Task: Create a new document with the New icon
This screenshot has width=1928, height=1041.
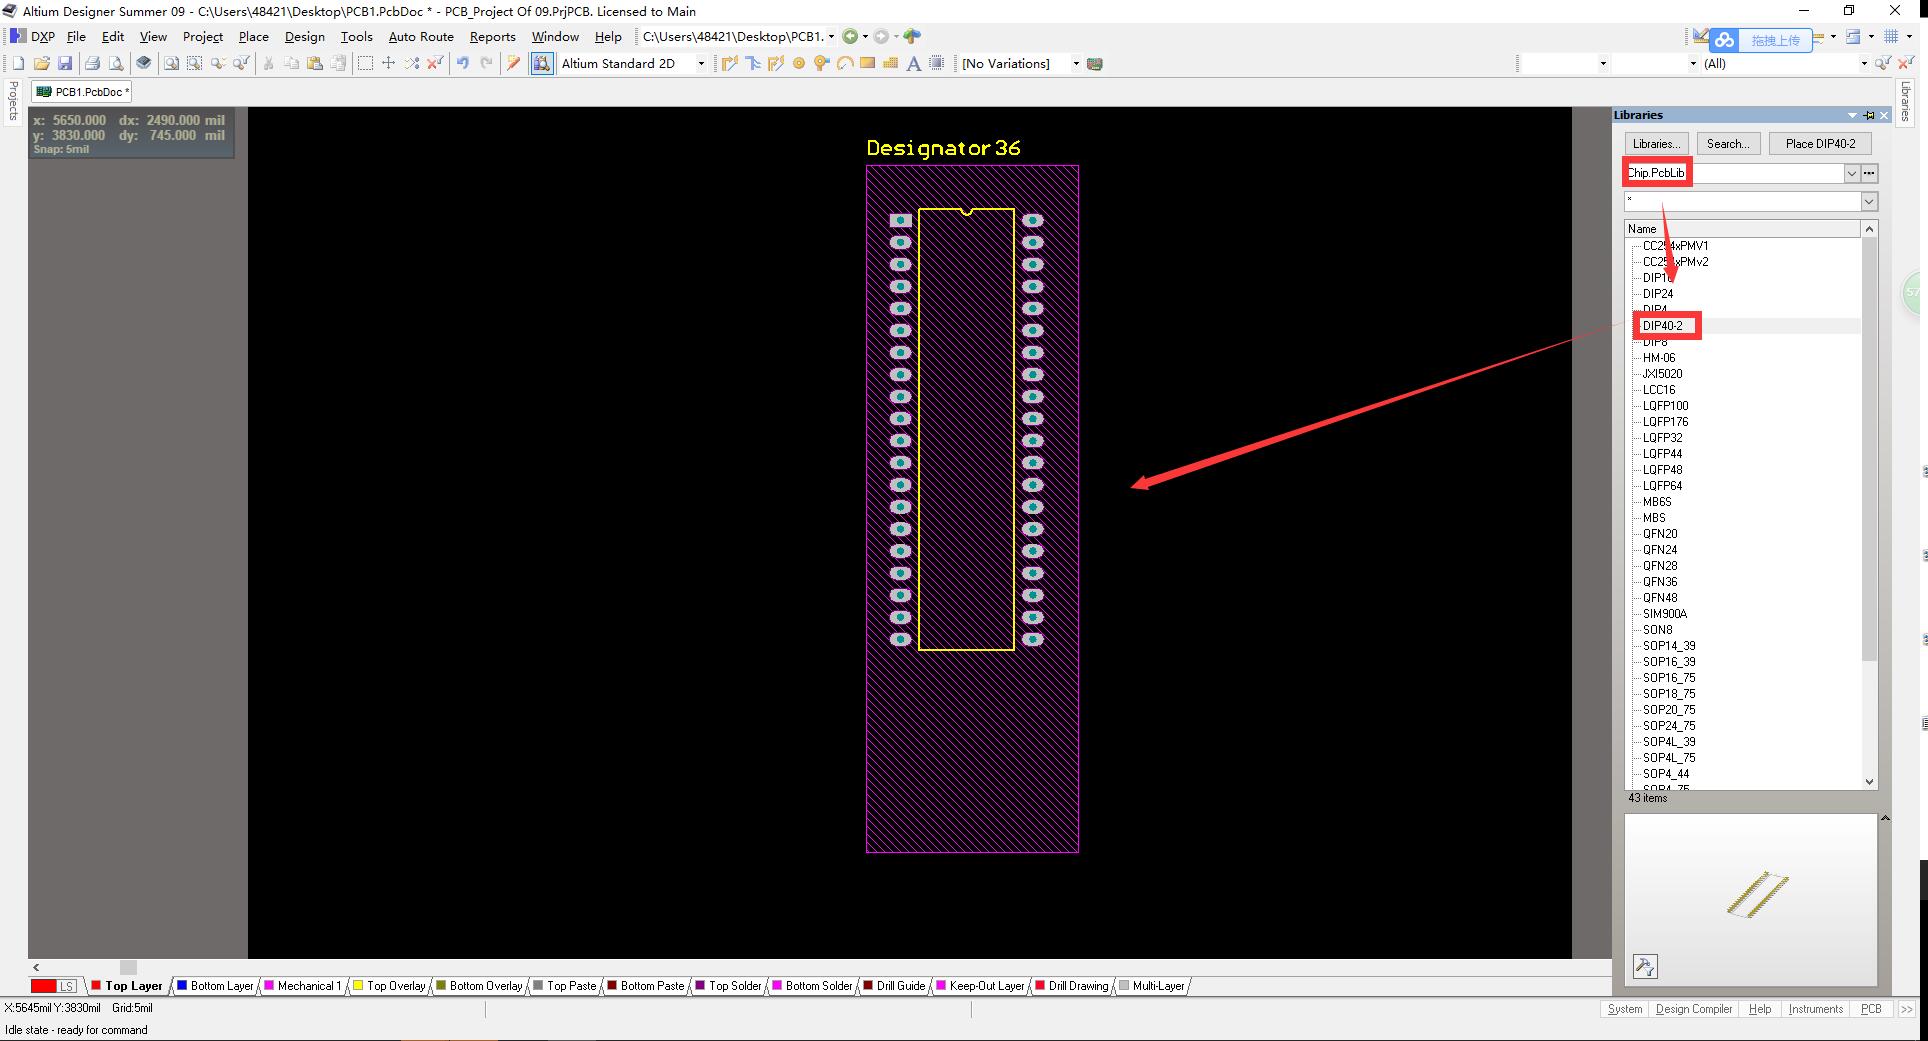Action: (x=18, y=63)
